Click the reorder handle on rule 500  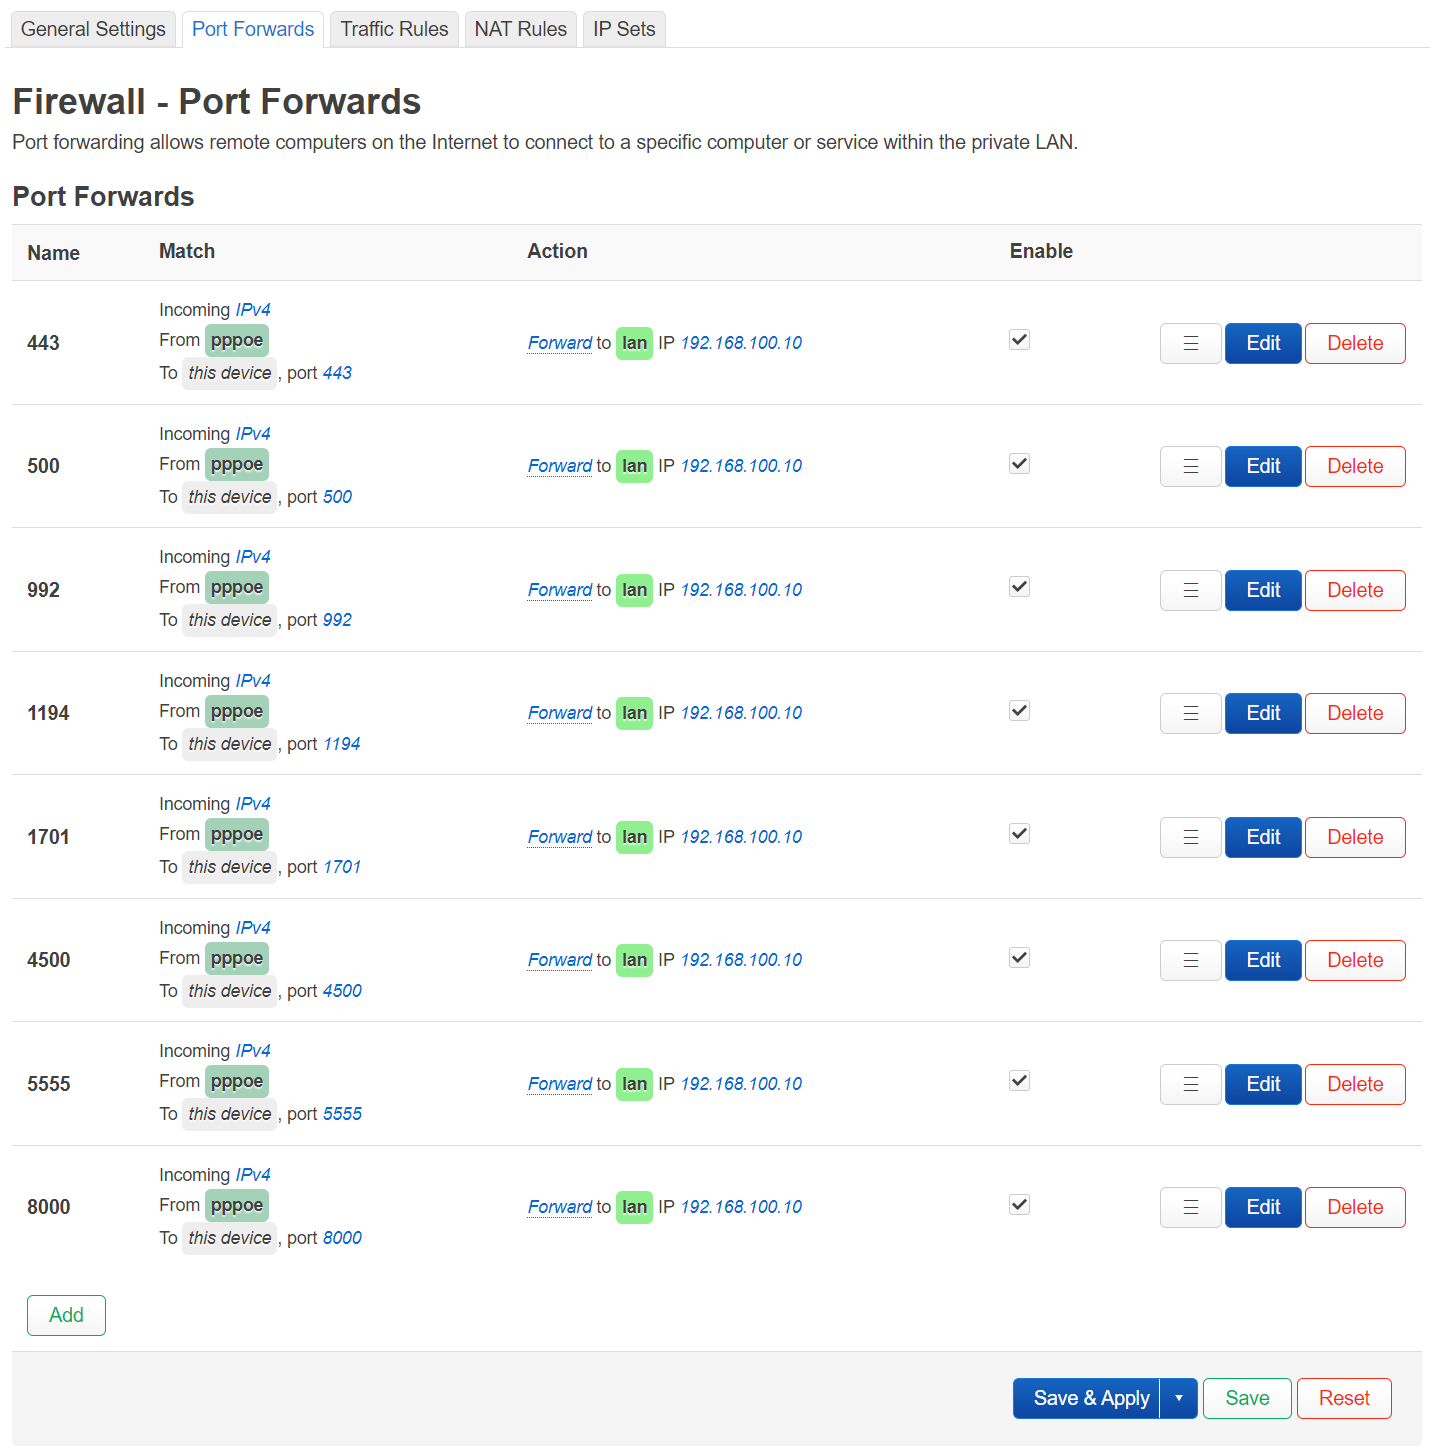(x=1190, y=466)
